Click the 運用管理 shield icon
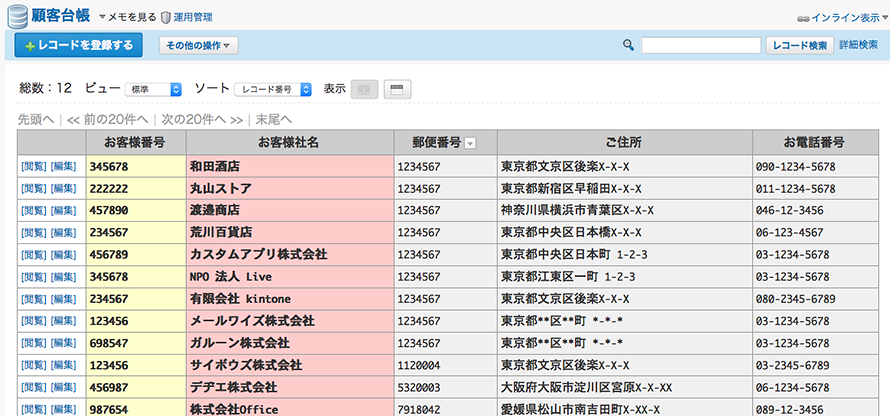 tap(166, 17)
